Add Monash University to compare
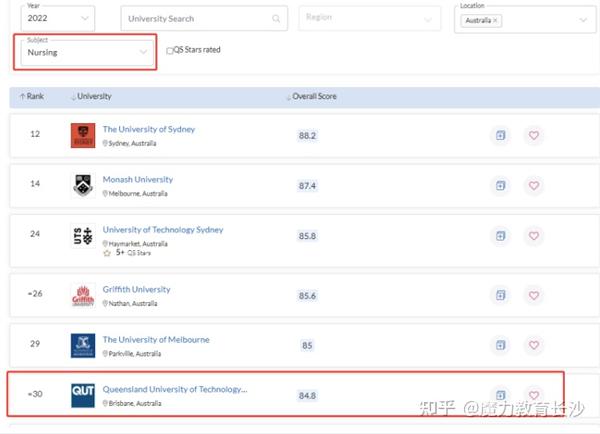The height and width of the screenshot is (434, 600). pyautogui.click(x=501, y=186)
